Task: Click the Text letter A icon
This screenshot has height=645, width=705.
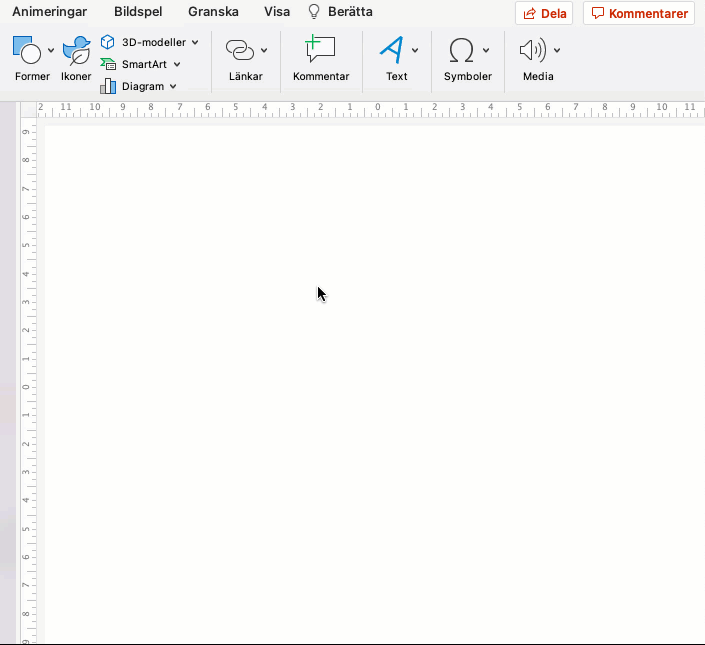Action: [392, 50]
